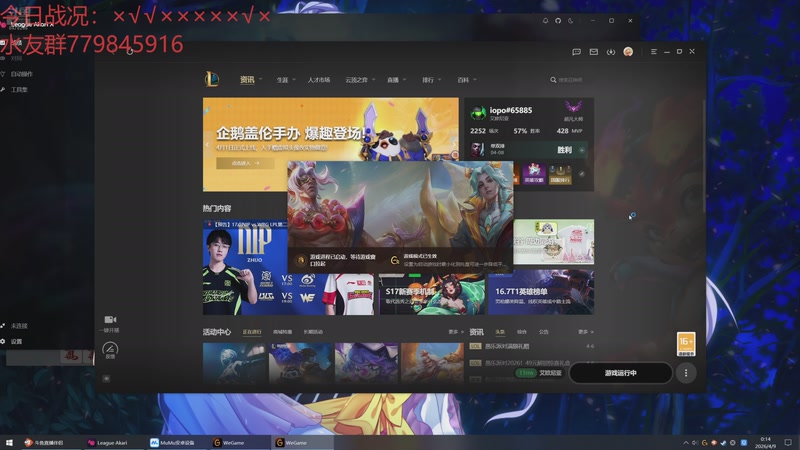Expand the 资讯 nav dropdown arrow
800x450 pixels.
[x=261, y=79]
